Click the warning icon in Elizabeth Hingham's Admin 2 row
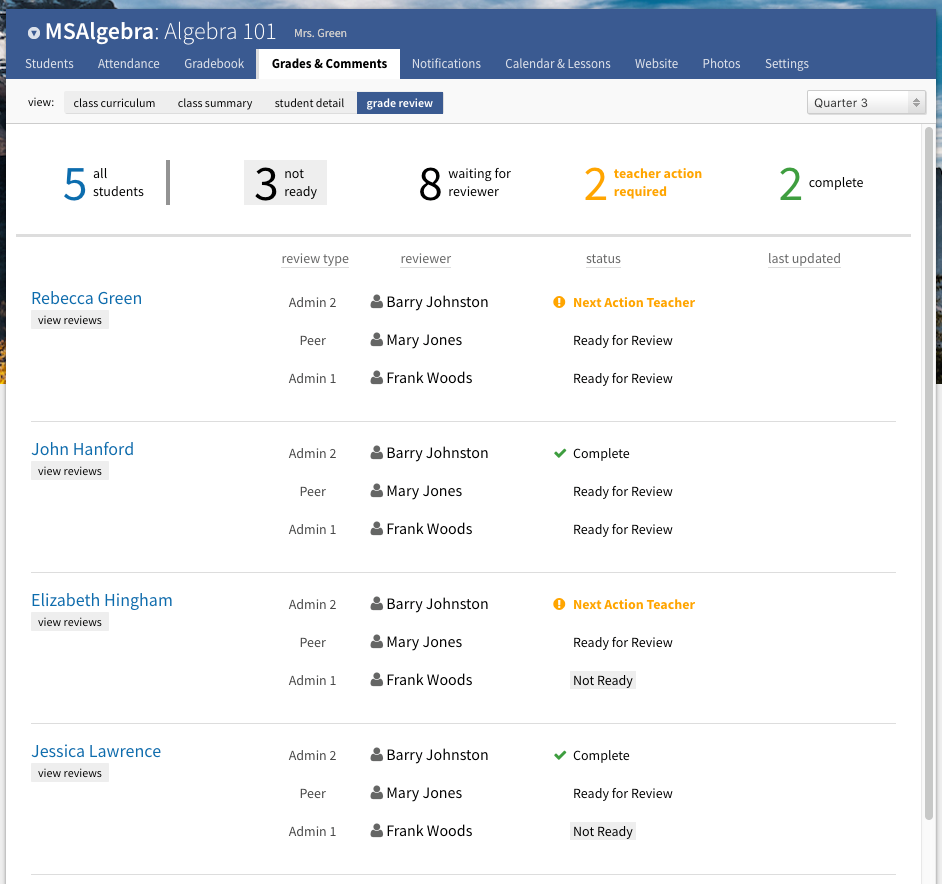Image resolution: width=942 pixels, height=884 pixels. point(559,604)
